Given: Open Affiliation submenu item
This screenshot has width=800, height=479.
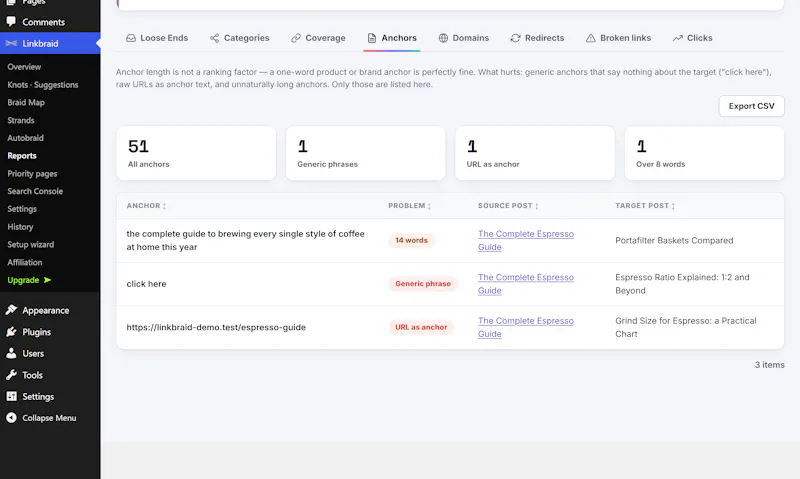Looking at the screenshot, I should point(25,262).
